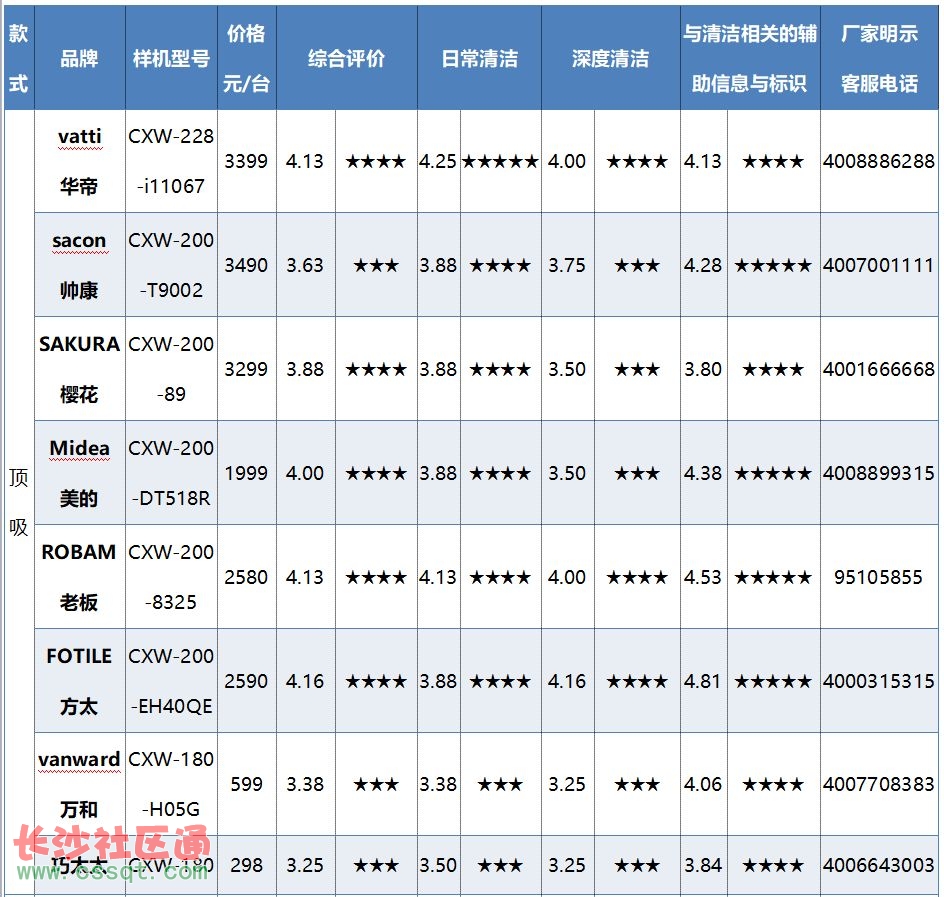Click the 厂家明示客服电话 header cell
This screenshot has height=897, width=944.
(879, 58)
